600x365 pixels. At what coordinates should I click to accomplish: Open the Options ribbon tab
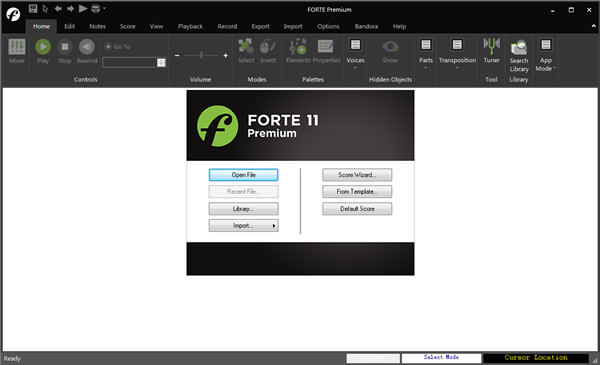[x=328, y=26]
